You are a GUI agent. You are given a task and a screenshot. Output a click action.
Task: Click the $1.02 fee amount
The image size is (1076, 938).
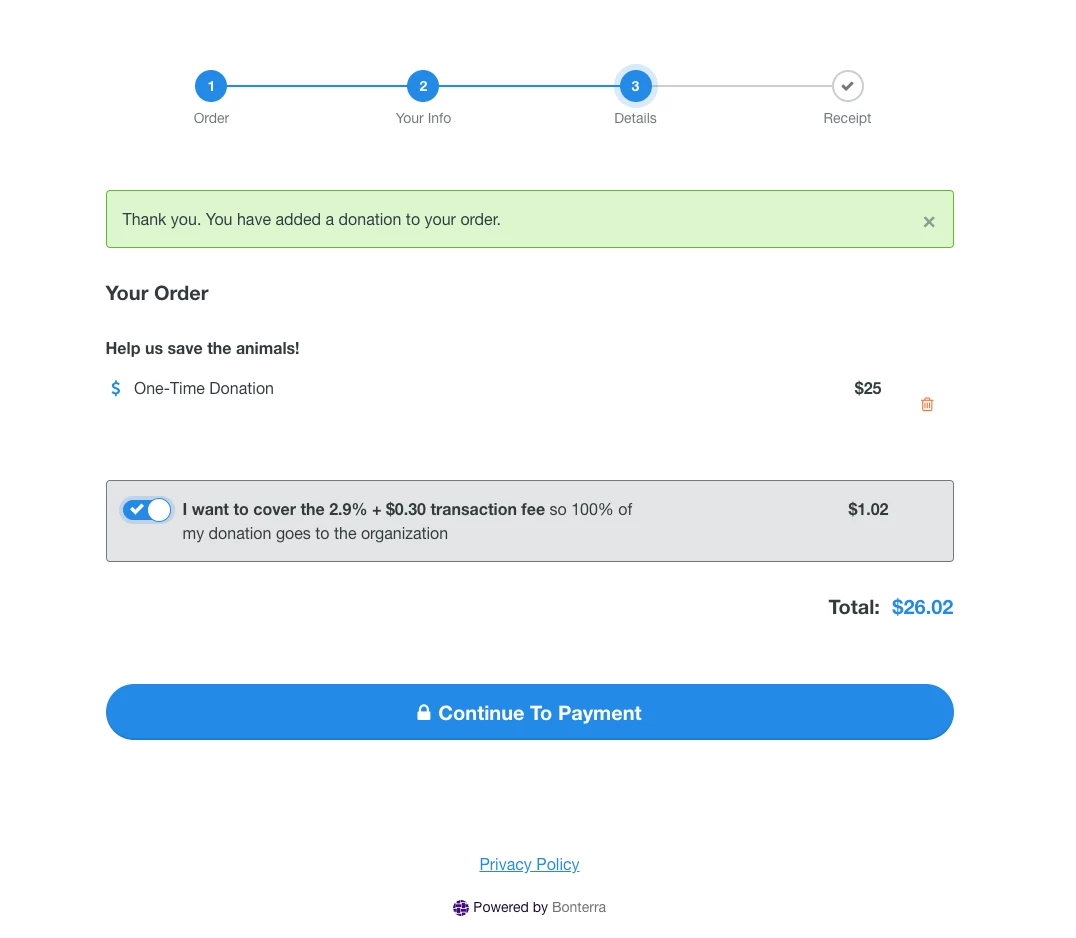[x=868, y=509]
